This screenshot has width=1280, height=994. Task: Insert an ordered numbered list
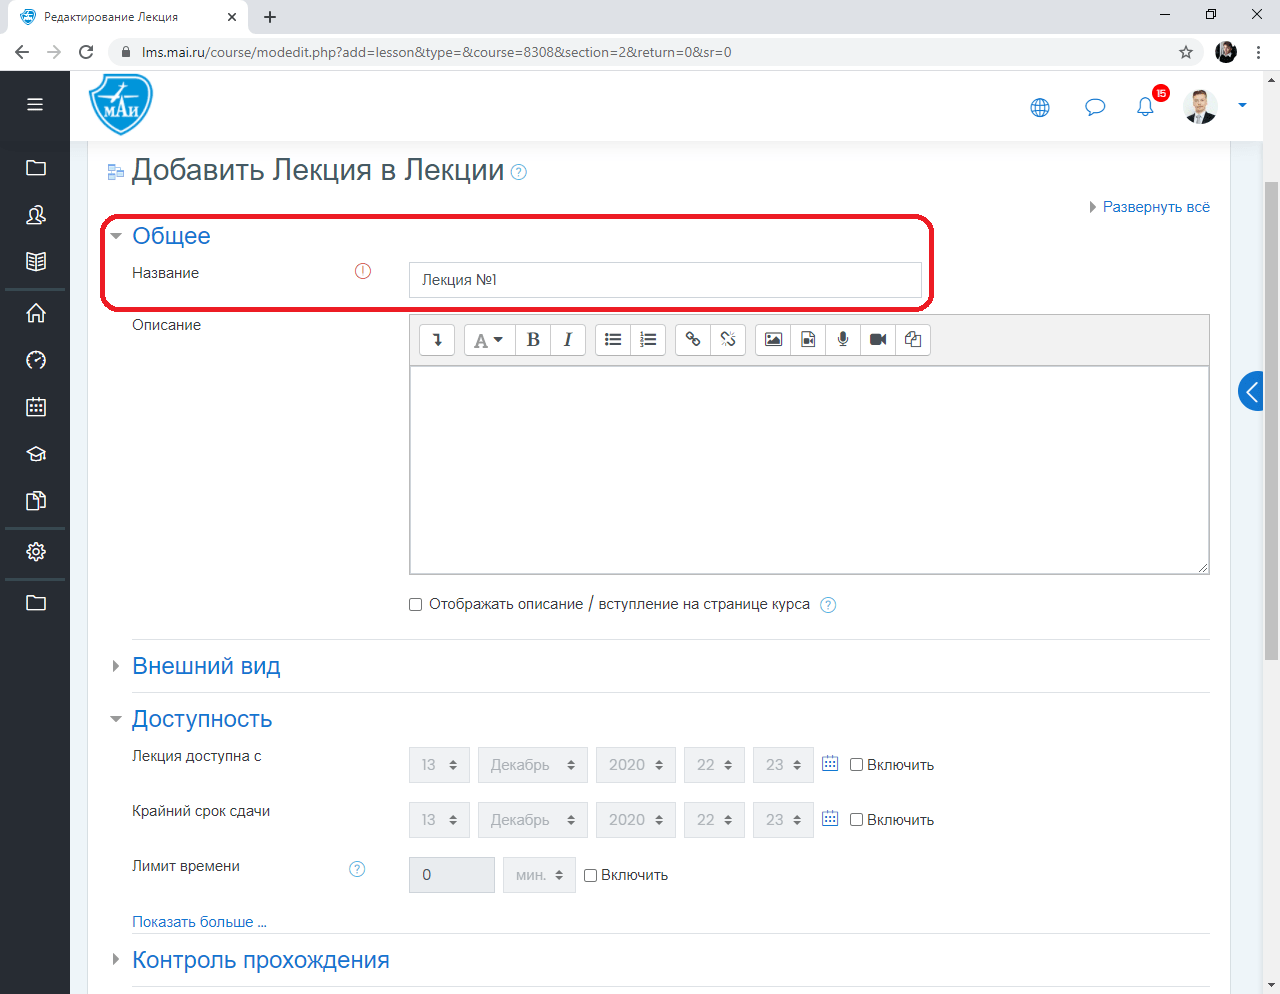[x=648, y=340]
